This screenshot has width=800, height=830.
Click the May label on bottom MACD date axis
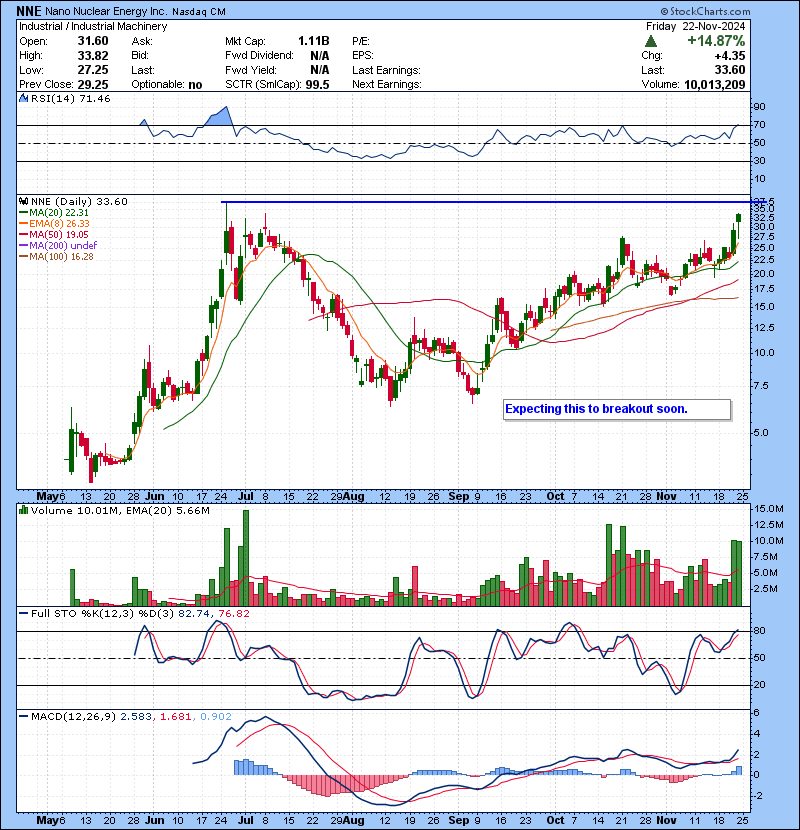point(48,820)
